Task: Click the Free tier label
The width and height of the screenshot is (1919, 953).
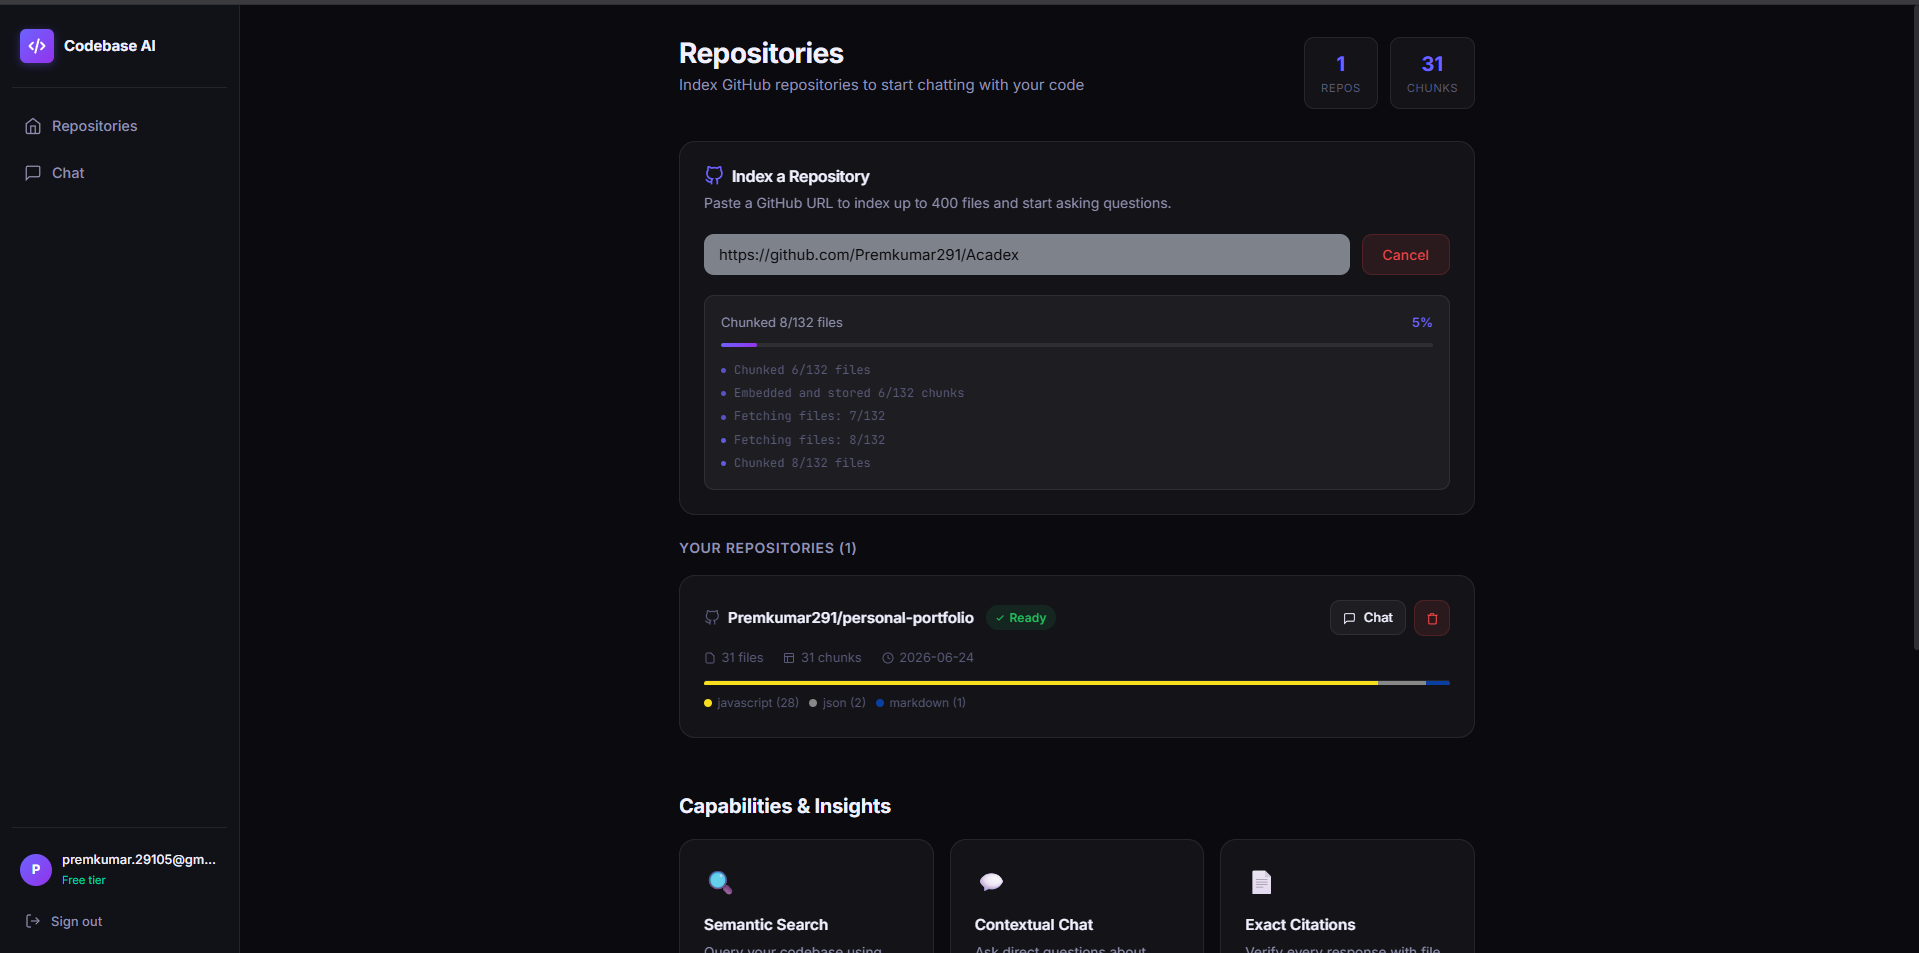Action: [84, 880]
